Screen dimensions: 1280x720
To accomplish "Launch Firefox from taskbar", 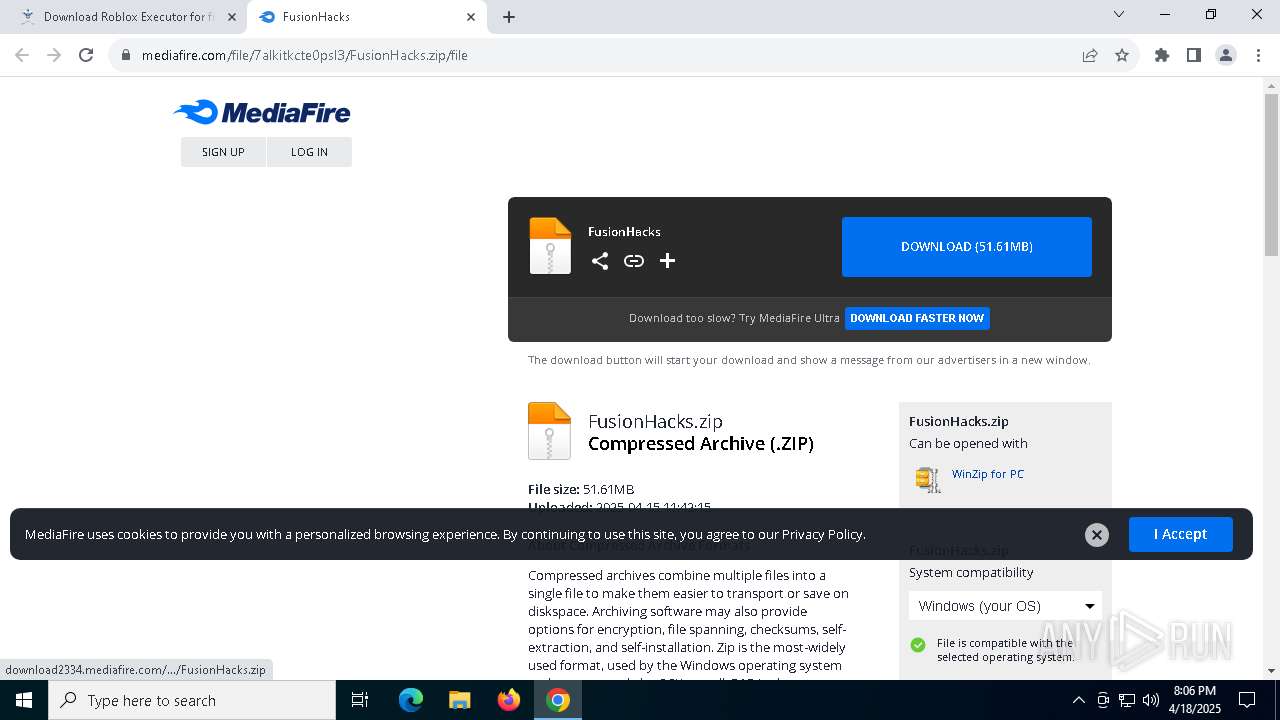I will coord(509,700).
